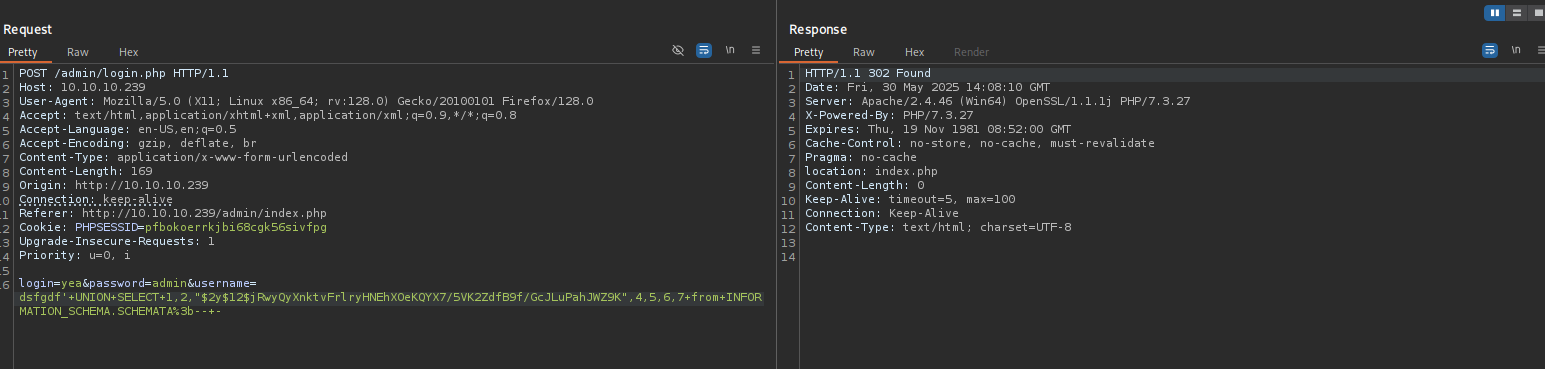This screenshot has width=1545, height=369.
Task: Click the login=yea&password=admin body line
Action: coord(138,284)
